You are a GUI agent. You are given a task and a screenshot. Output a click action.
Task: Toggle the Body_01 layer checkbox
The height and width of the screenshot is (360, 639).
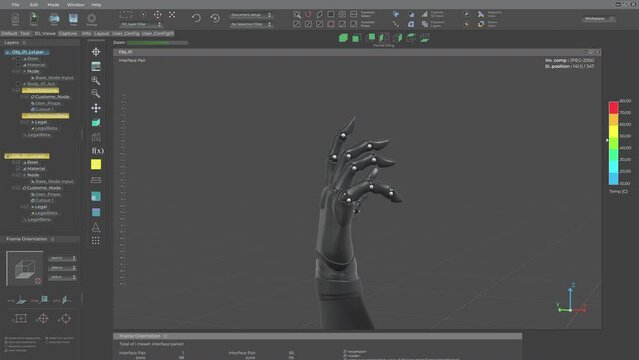coord(18,84)
